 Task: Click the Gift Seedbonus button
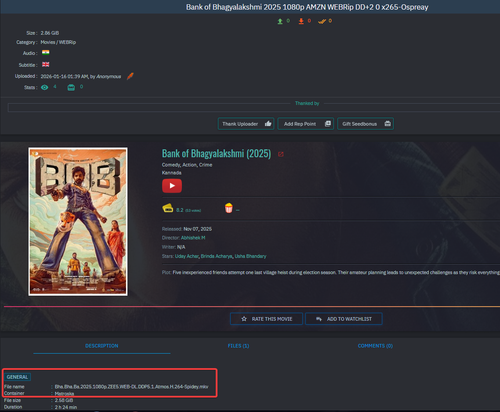(365, 124)
